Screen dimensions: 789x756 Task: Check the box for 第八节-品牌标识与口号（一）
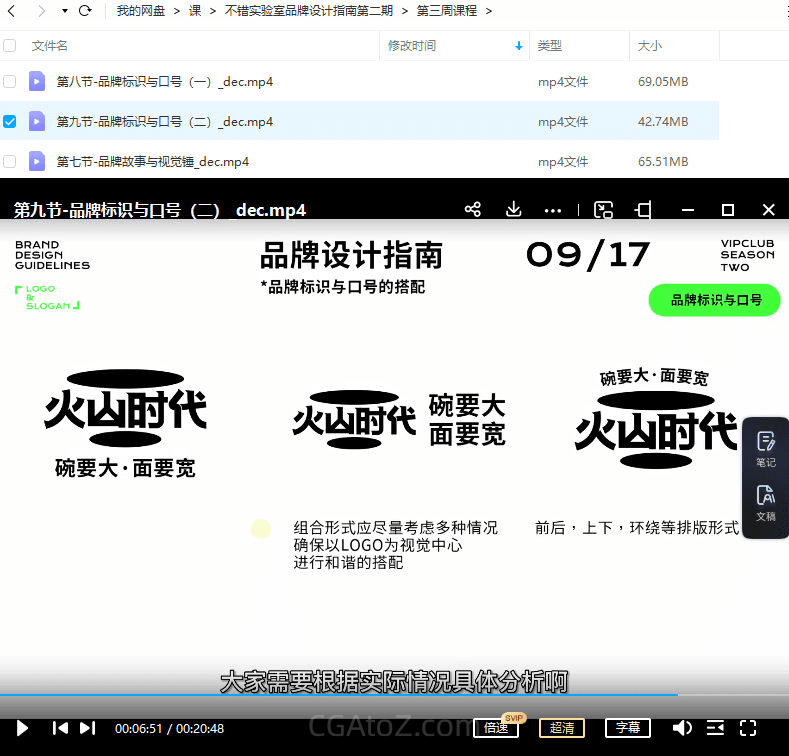pos(10,81)
